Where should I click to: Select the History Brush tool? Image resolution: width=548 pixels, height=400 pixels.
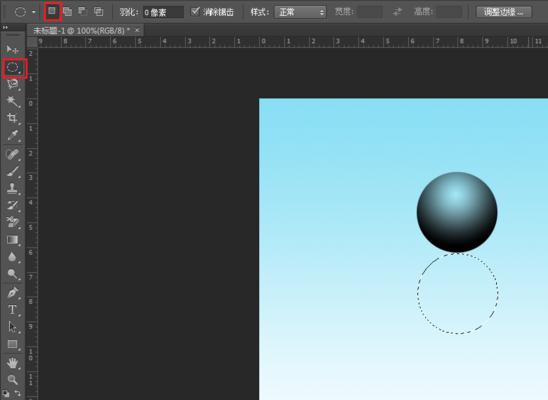pos(13,205)
